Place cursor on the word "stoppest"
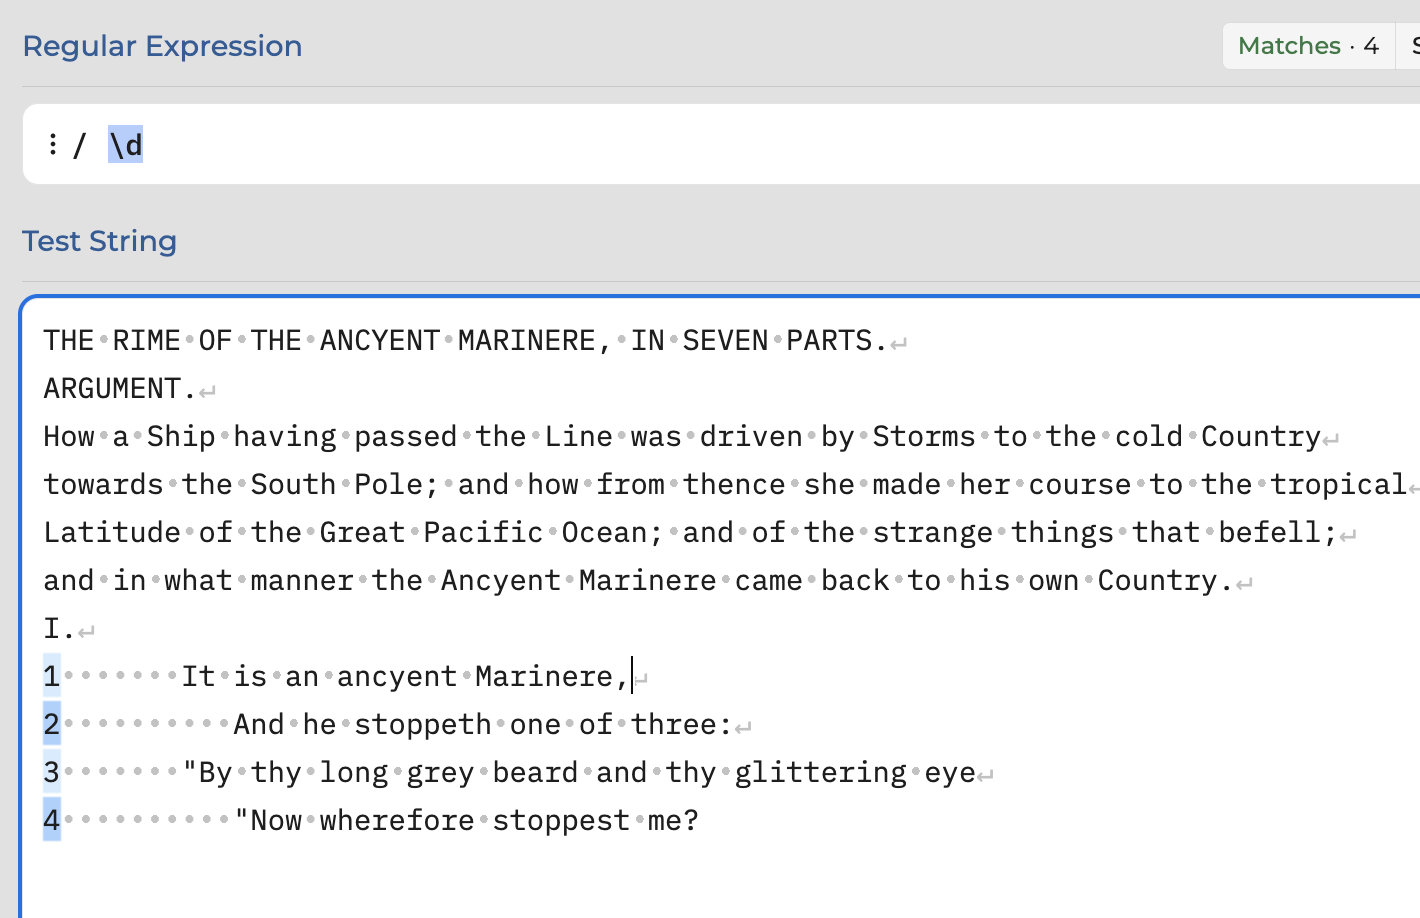 (x=561, y=820)
